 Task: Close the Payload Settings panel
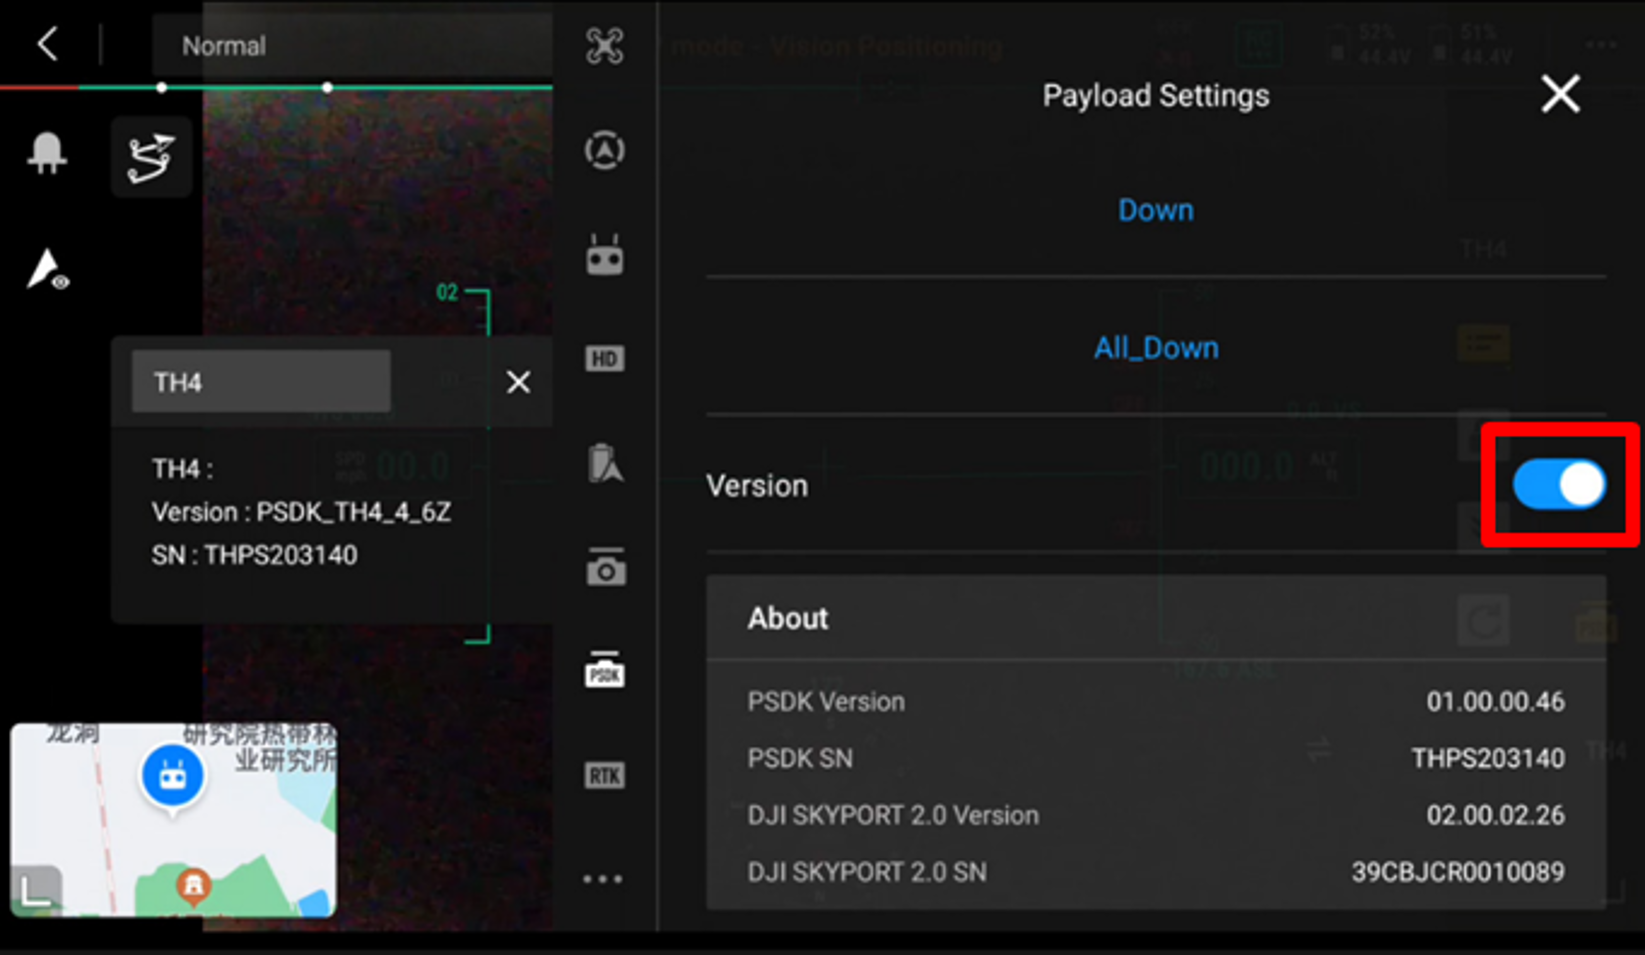(1560, 95)
